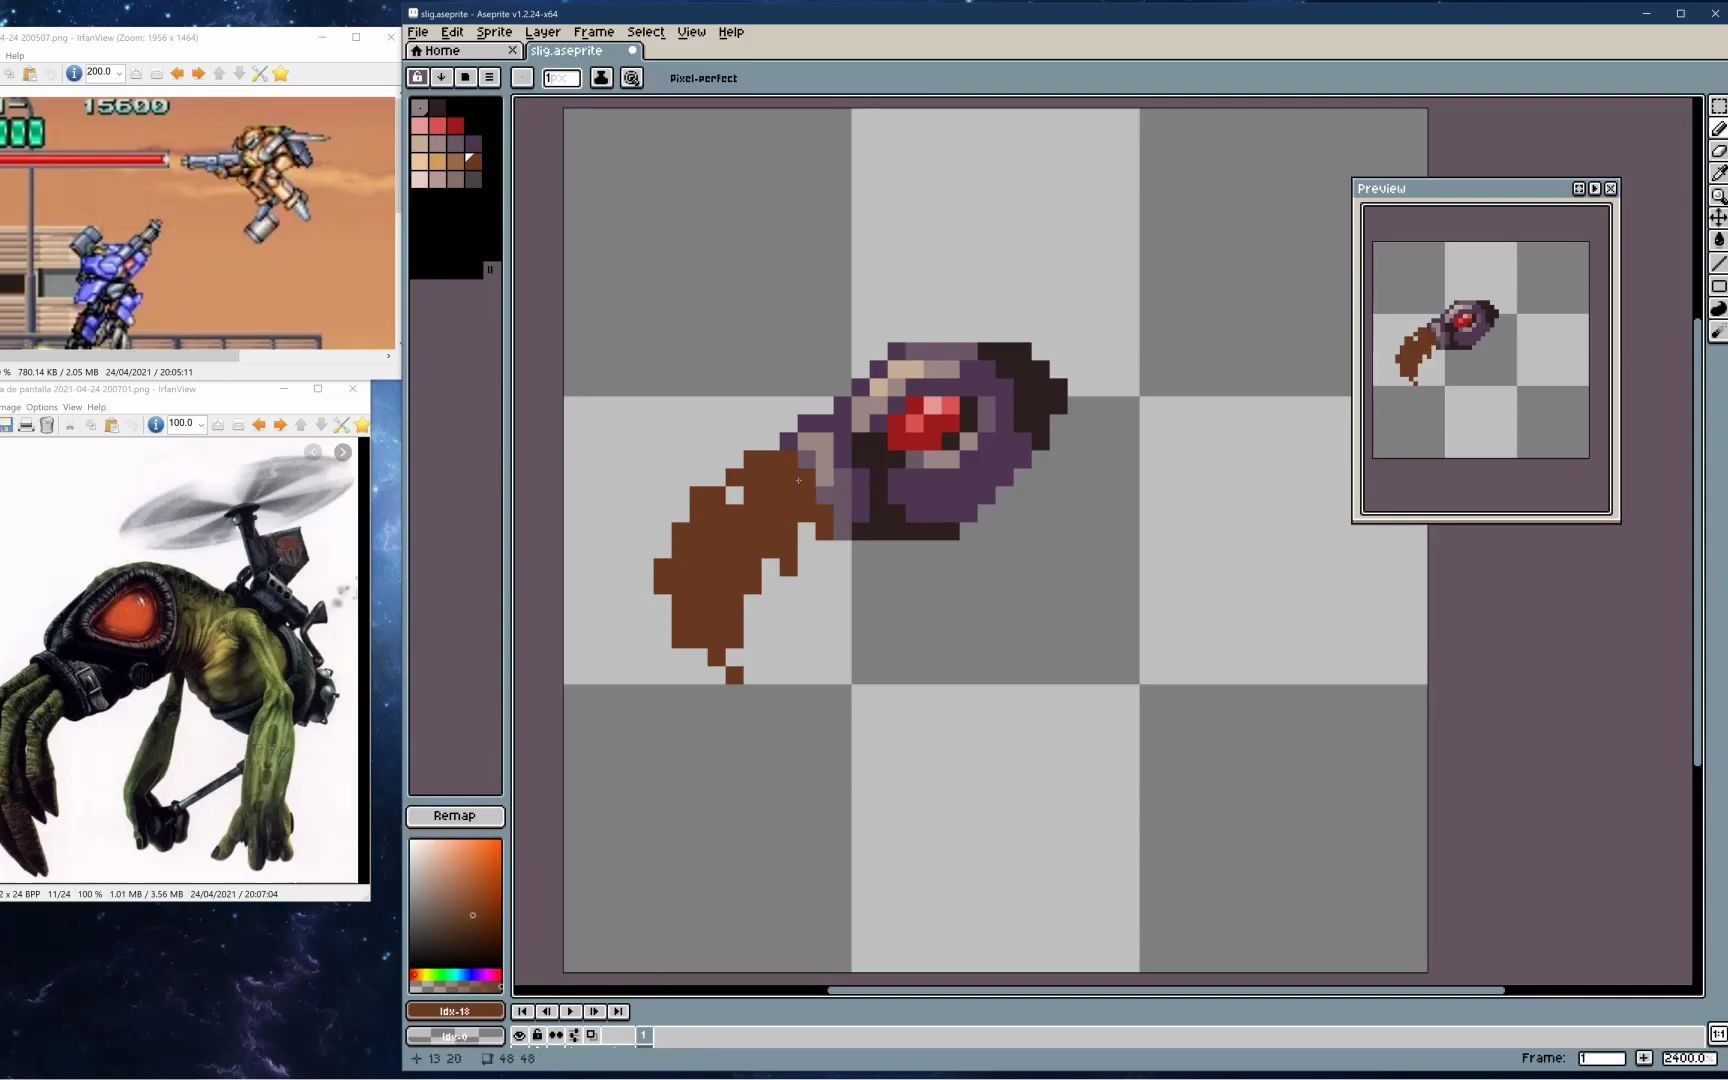Select the Eraser tool in Aseprite toolbar
This screenshot has height=1080, width=1728.
(x=1718, y=151)
